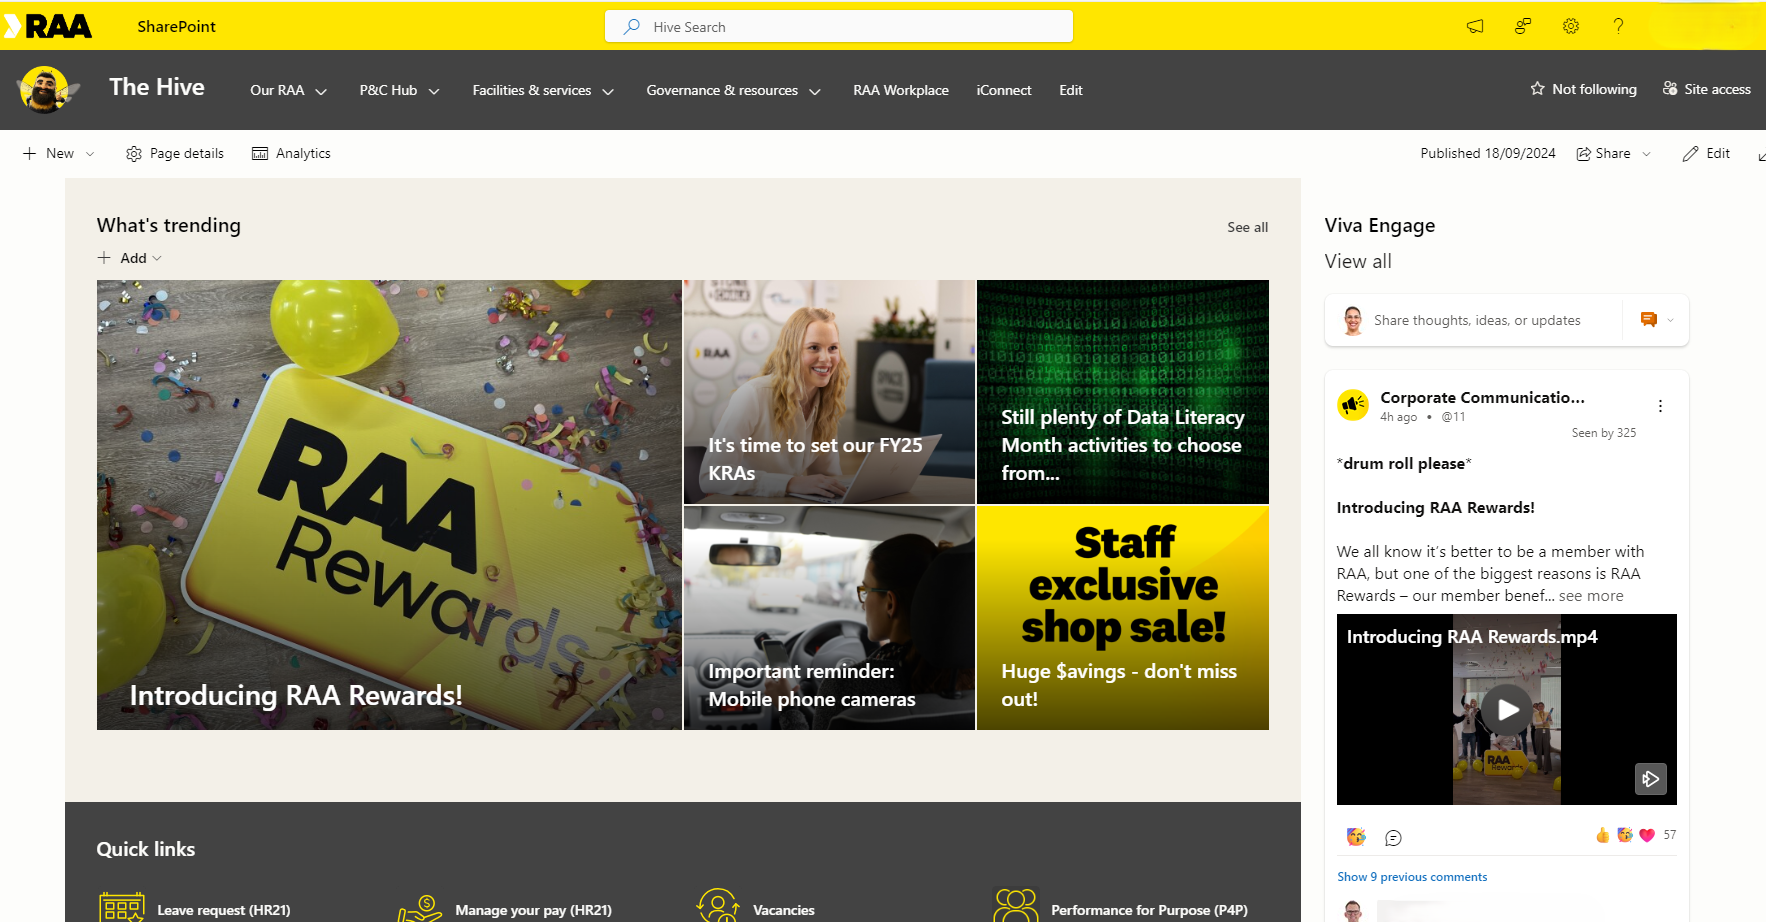Image resolution: width=1766 pixels, height=922 pixels.
Task: Click See all in What's trending
Action: (1247, 228)
